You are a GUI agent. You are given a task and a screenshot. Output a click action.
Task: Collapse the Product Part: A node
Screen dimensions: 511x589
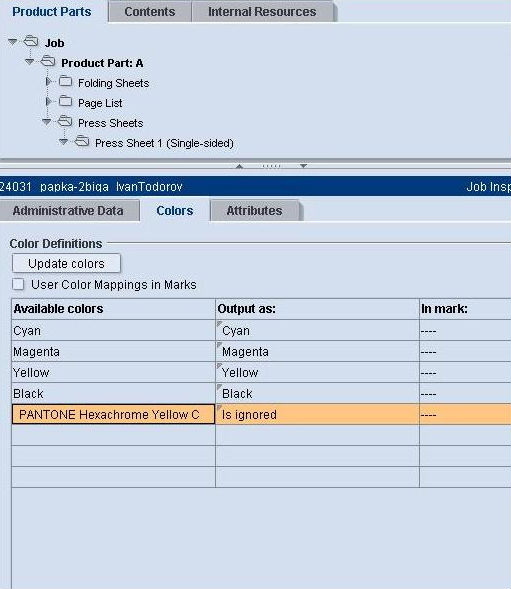(x=30, y=62)
